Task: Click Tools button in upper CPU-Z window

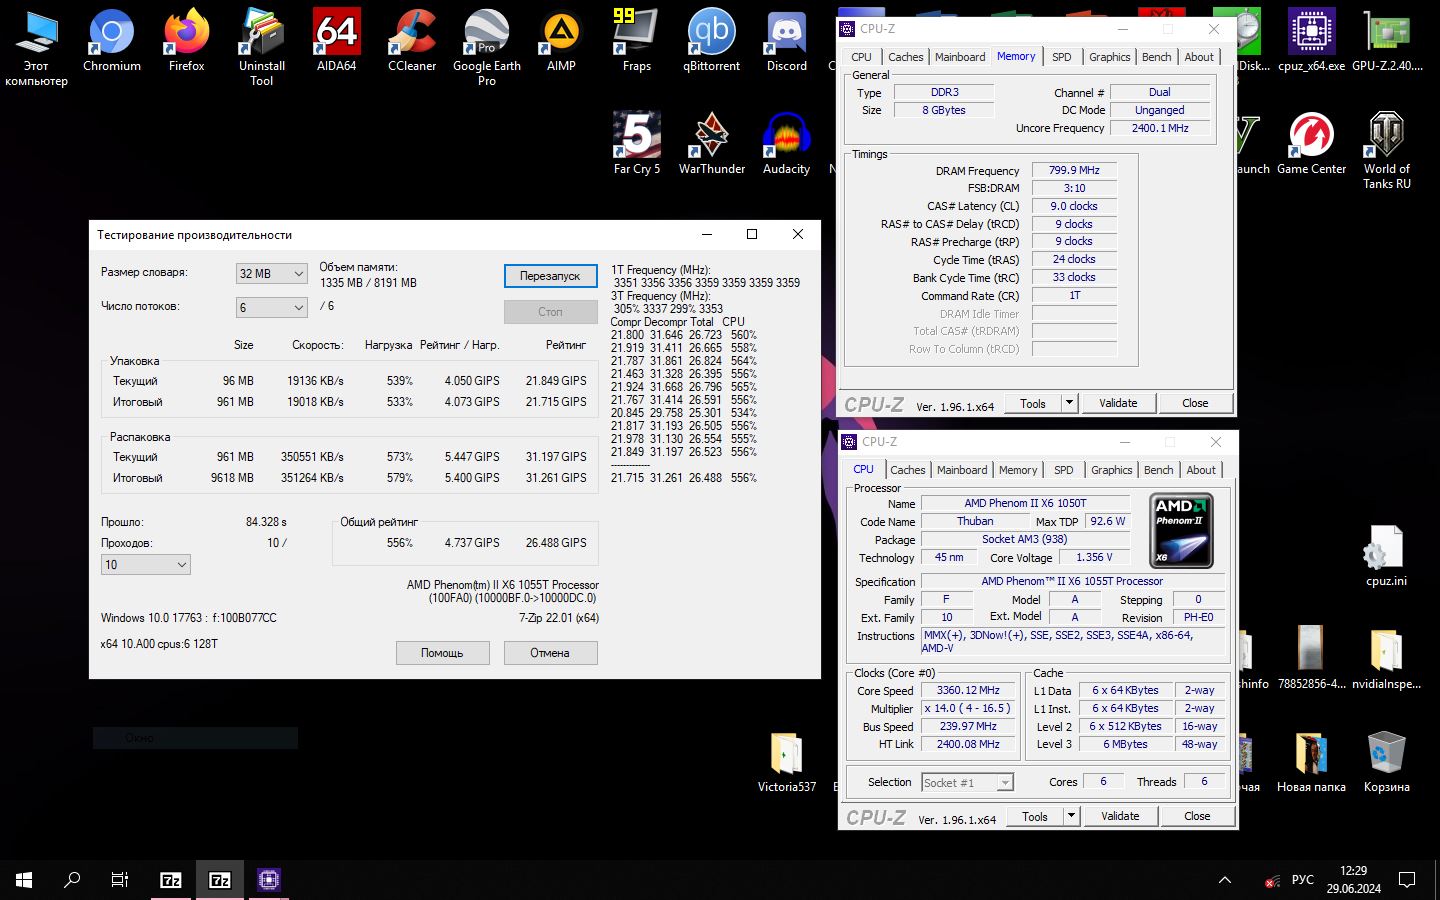Action: (1033, 403)
